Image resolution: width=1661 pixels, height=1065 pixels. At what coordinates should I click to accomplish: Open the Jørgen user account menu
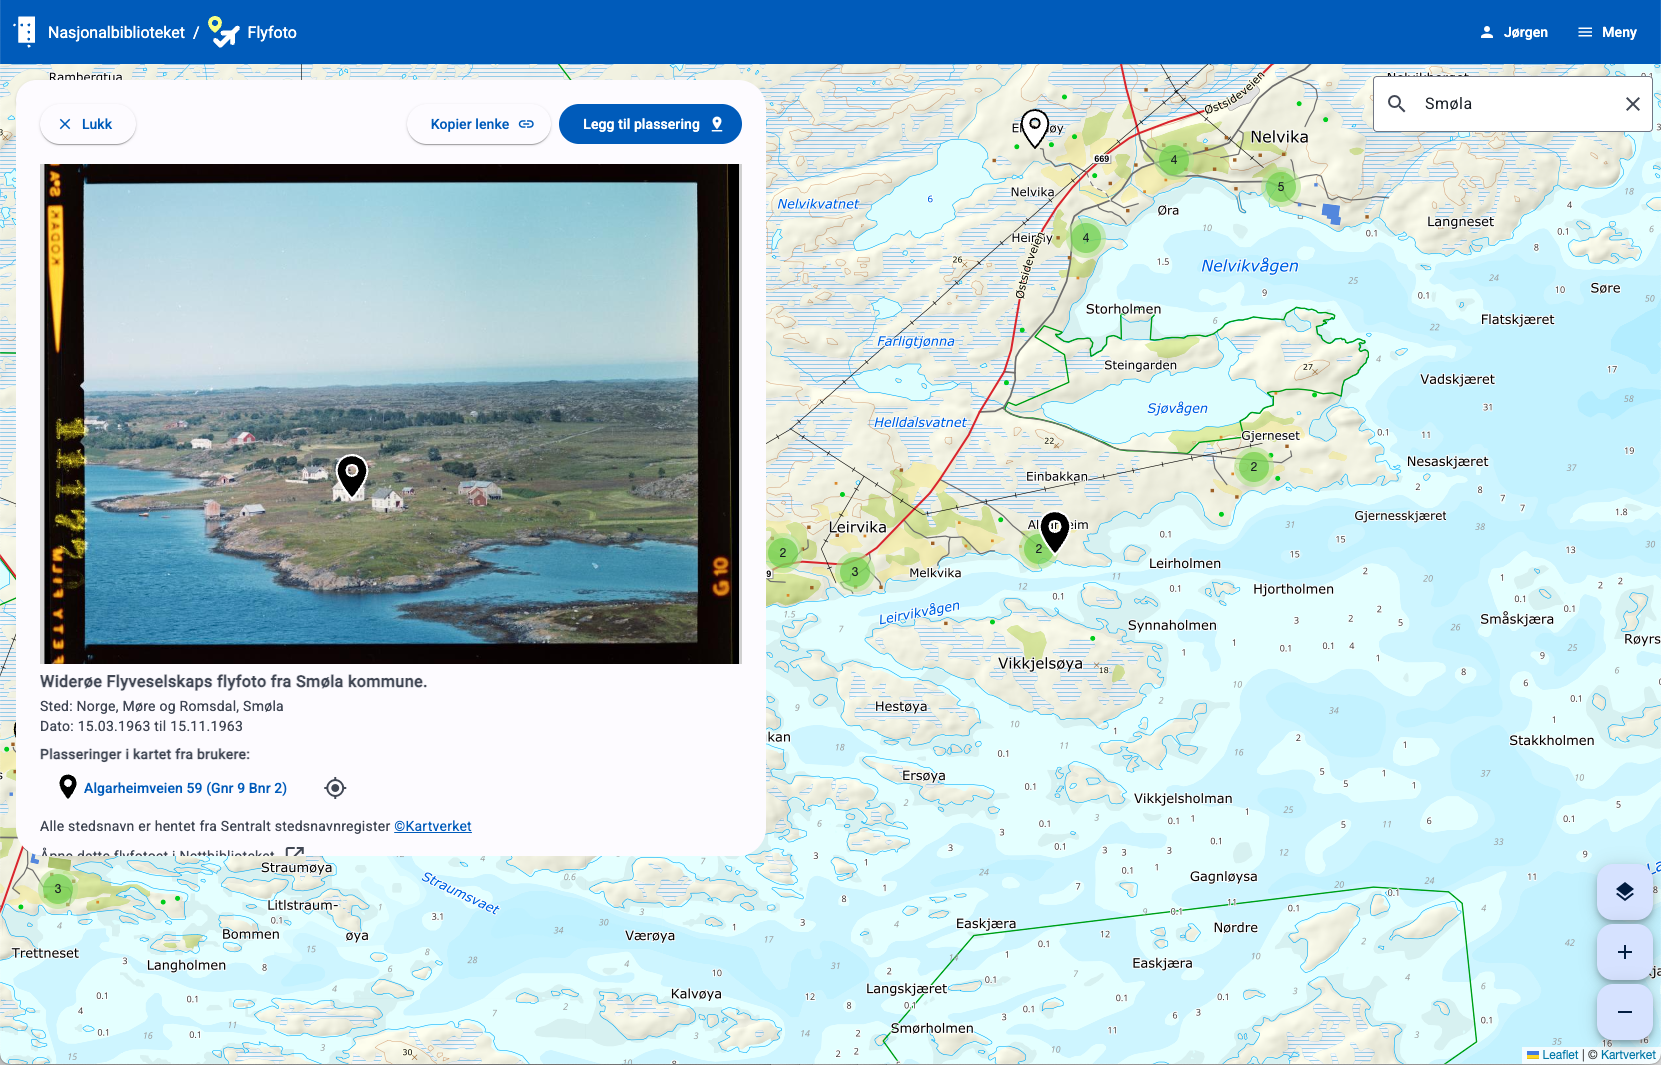[1514, 32]
